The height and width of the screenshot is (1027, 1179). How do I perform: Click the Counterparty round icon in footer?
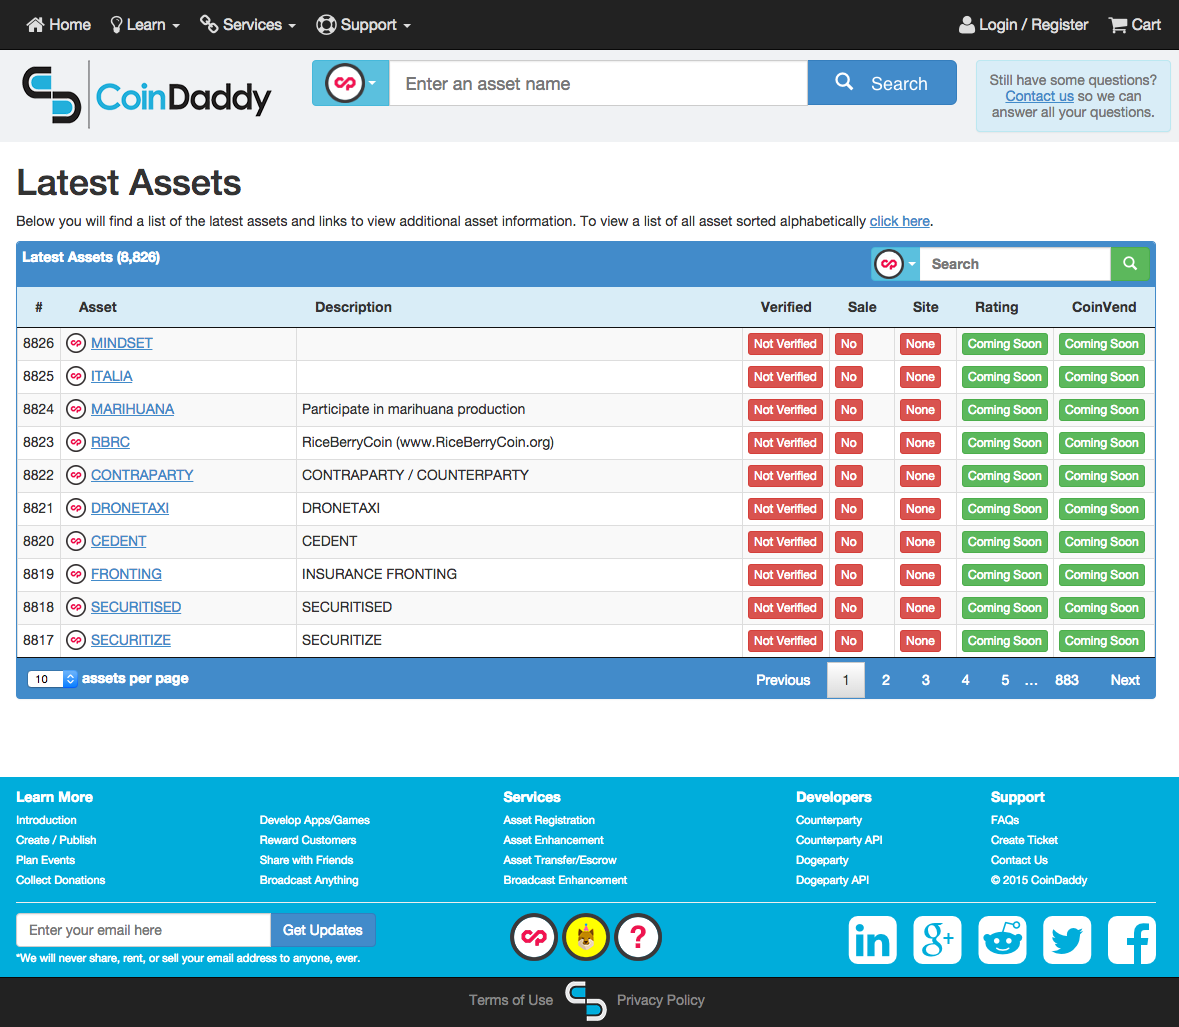tap(534, 938)
